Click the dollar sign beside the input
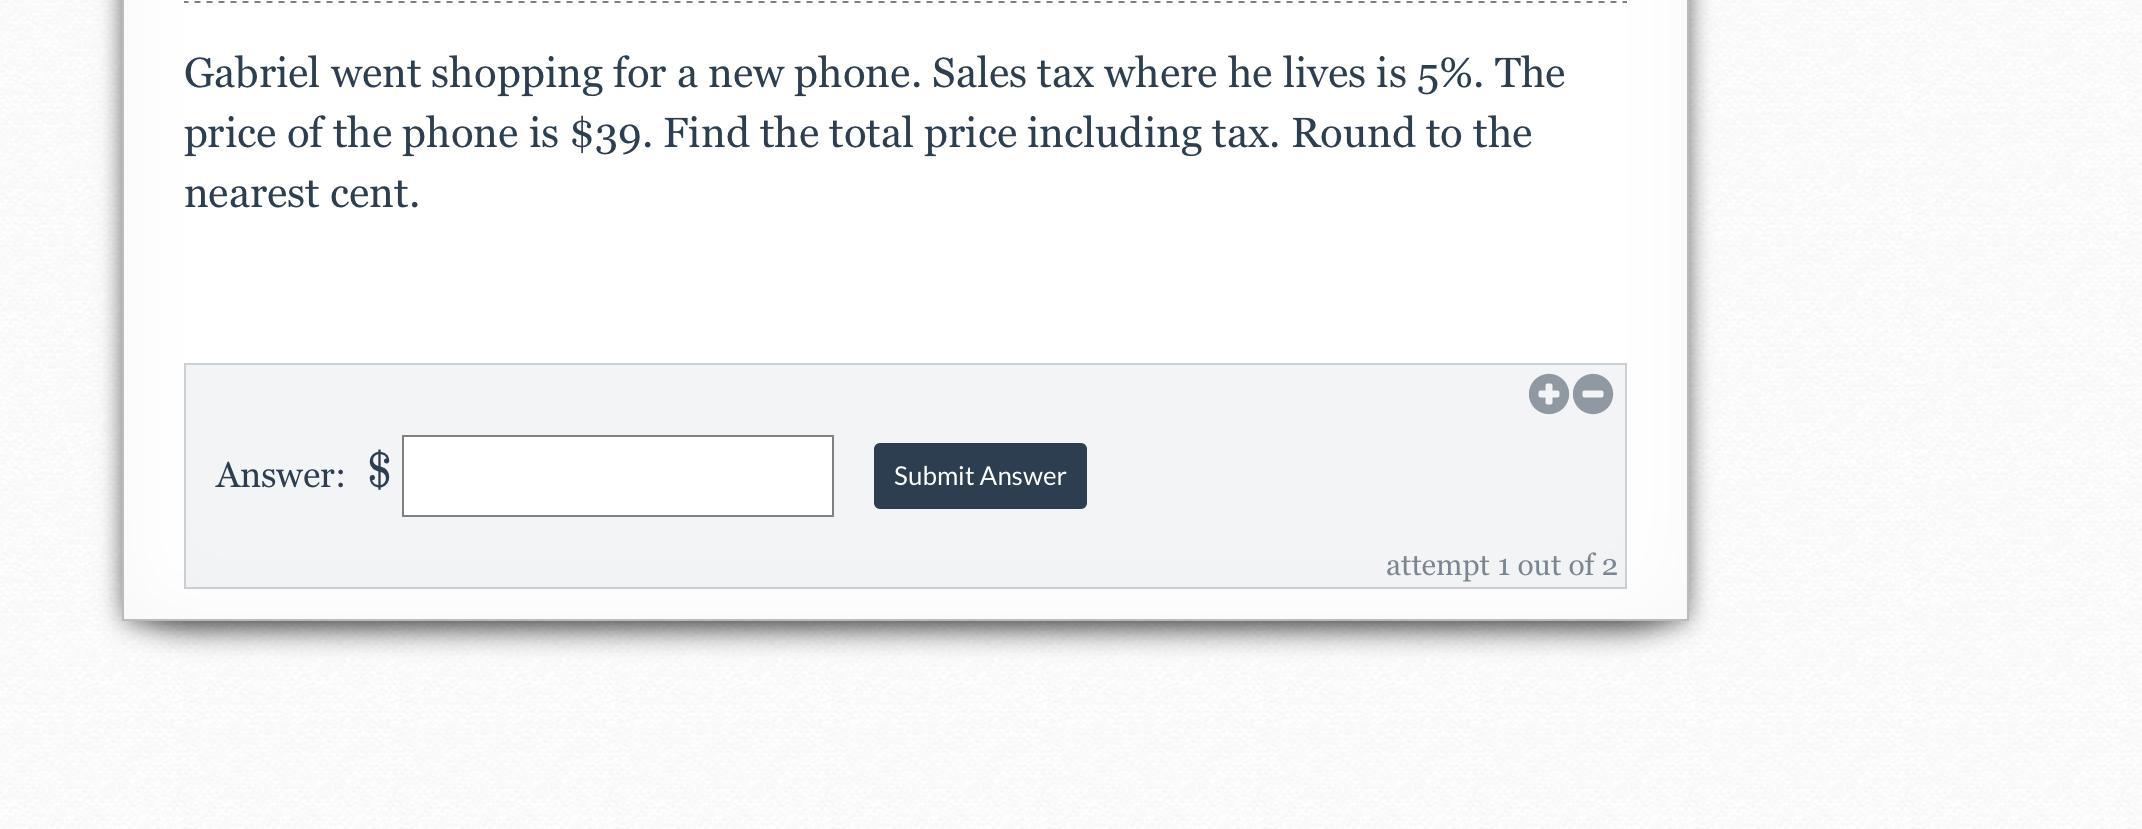Viewport: 2142px width, 829px height. tap(379, 470)
